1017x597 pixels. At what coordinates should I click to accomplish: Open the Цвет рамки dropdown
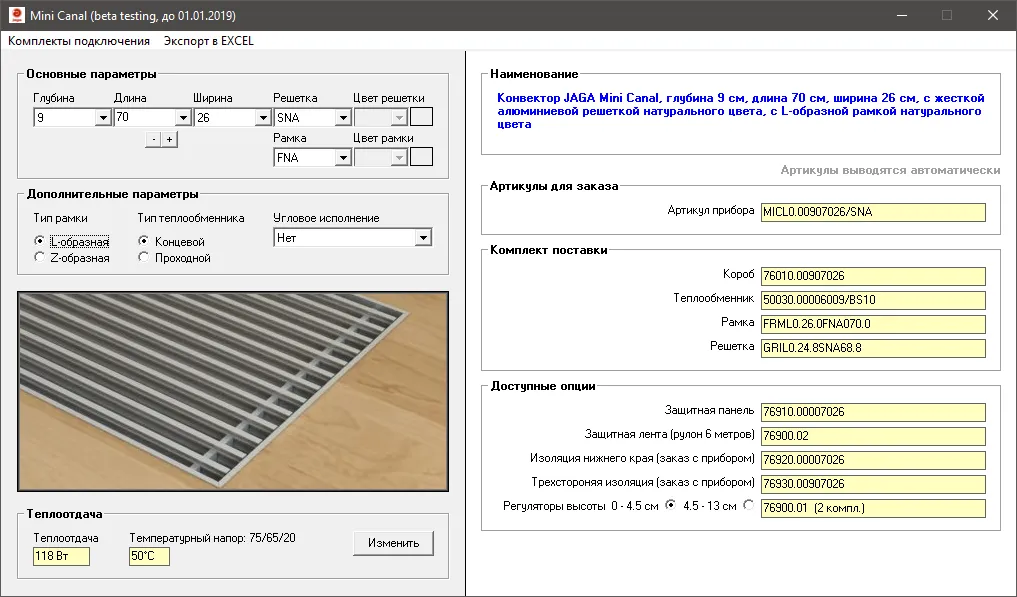click(x=400, y=158)
